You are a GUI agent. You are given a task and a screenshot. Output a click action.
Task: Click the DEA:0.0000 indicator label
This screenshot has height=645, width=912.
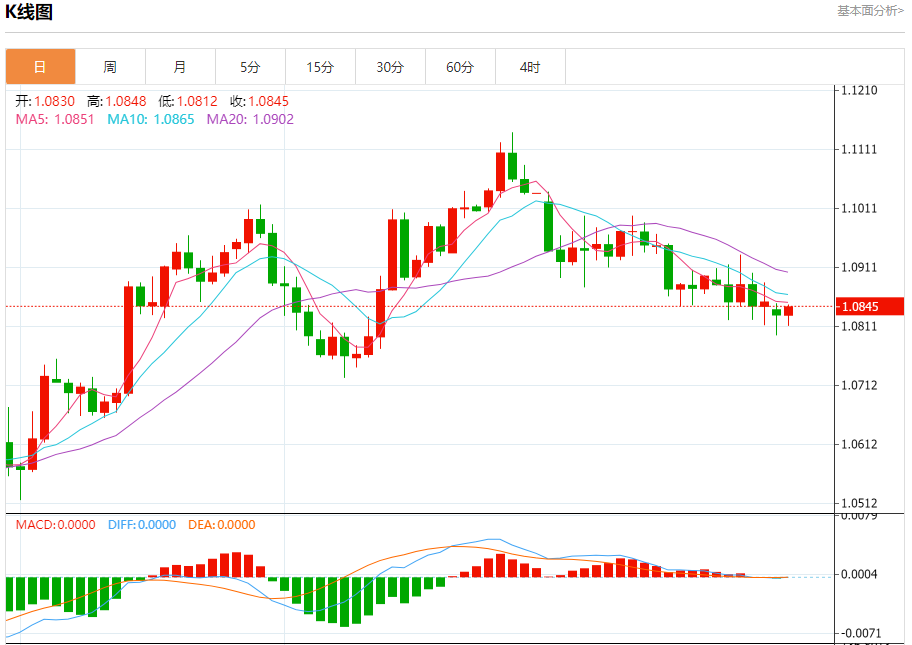tap(222, 525)
